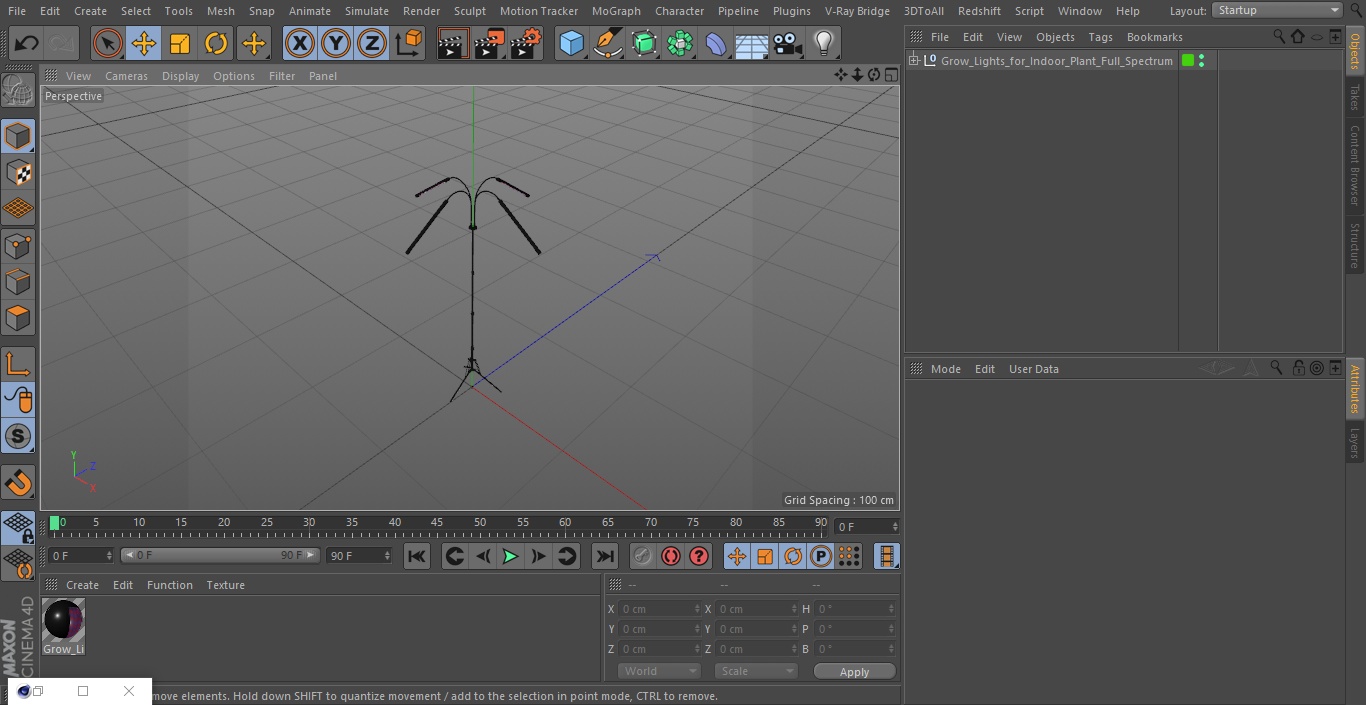Viewport: 1366px width, 705px height.
Task: Open Edit Render Settings icon
Action: coord(525,43)
